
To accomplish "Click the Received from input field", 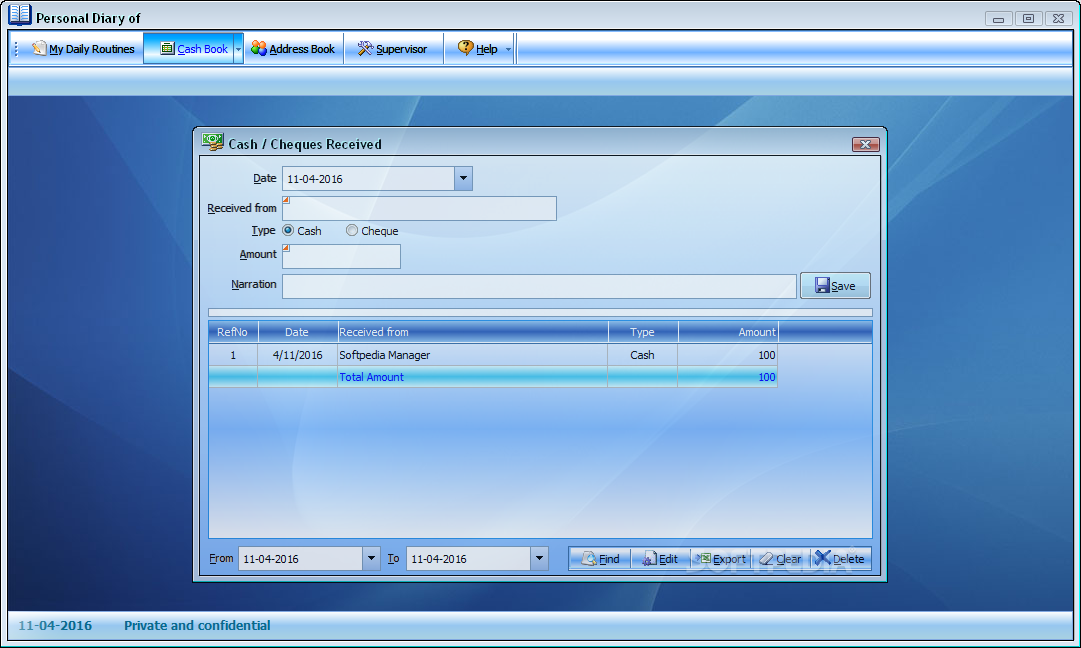I will pyautogui.click(x=419, y=208).
